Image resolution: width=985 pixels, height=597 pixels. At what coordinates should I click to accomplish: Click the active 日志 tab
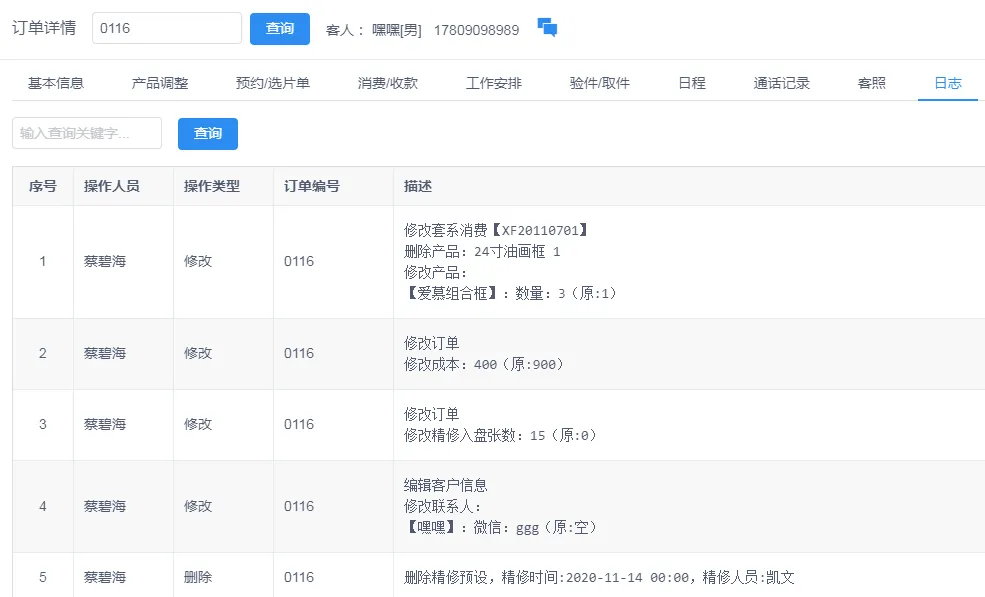948,83
